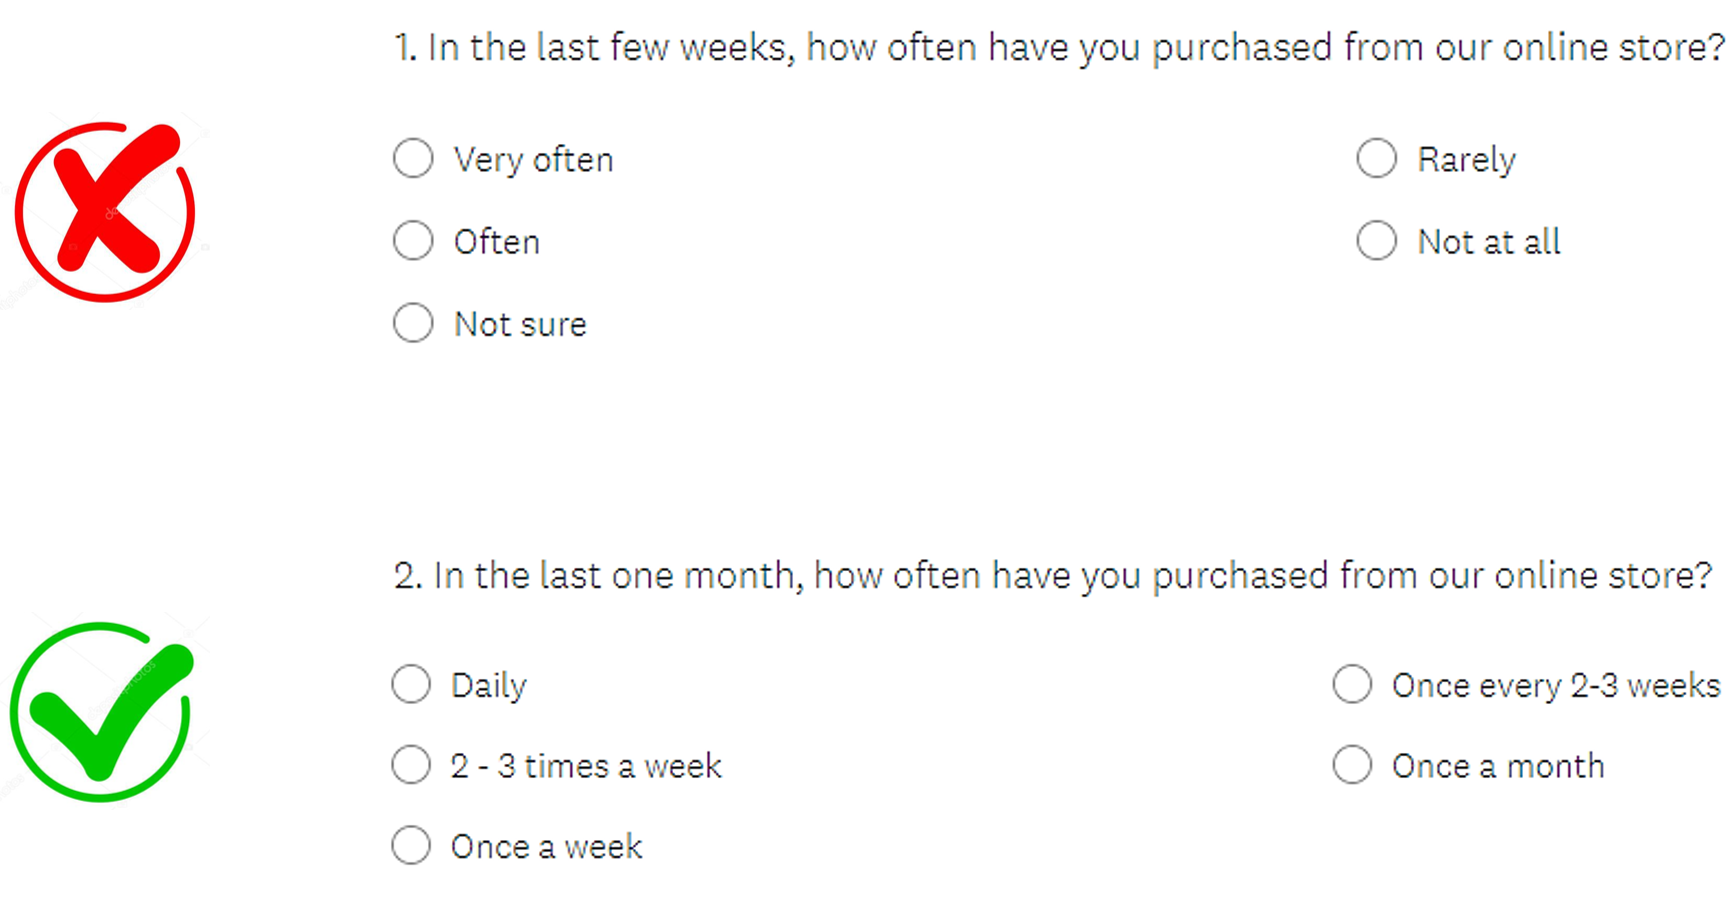Click the red X cross icon
This screenshot has height=906, width=1736.
pos(105,211)
